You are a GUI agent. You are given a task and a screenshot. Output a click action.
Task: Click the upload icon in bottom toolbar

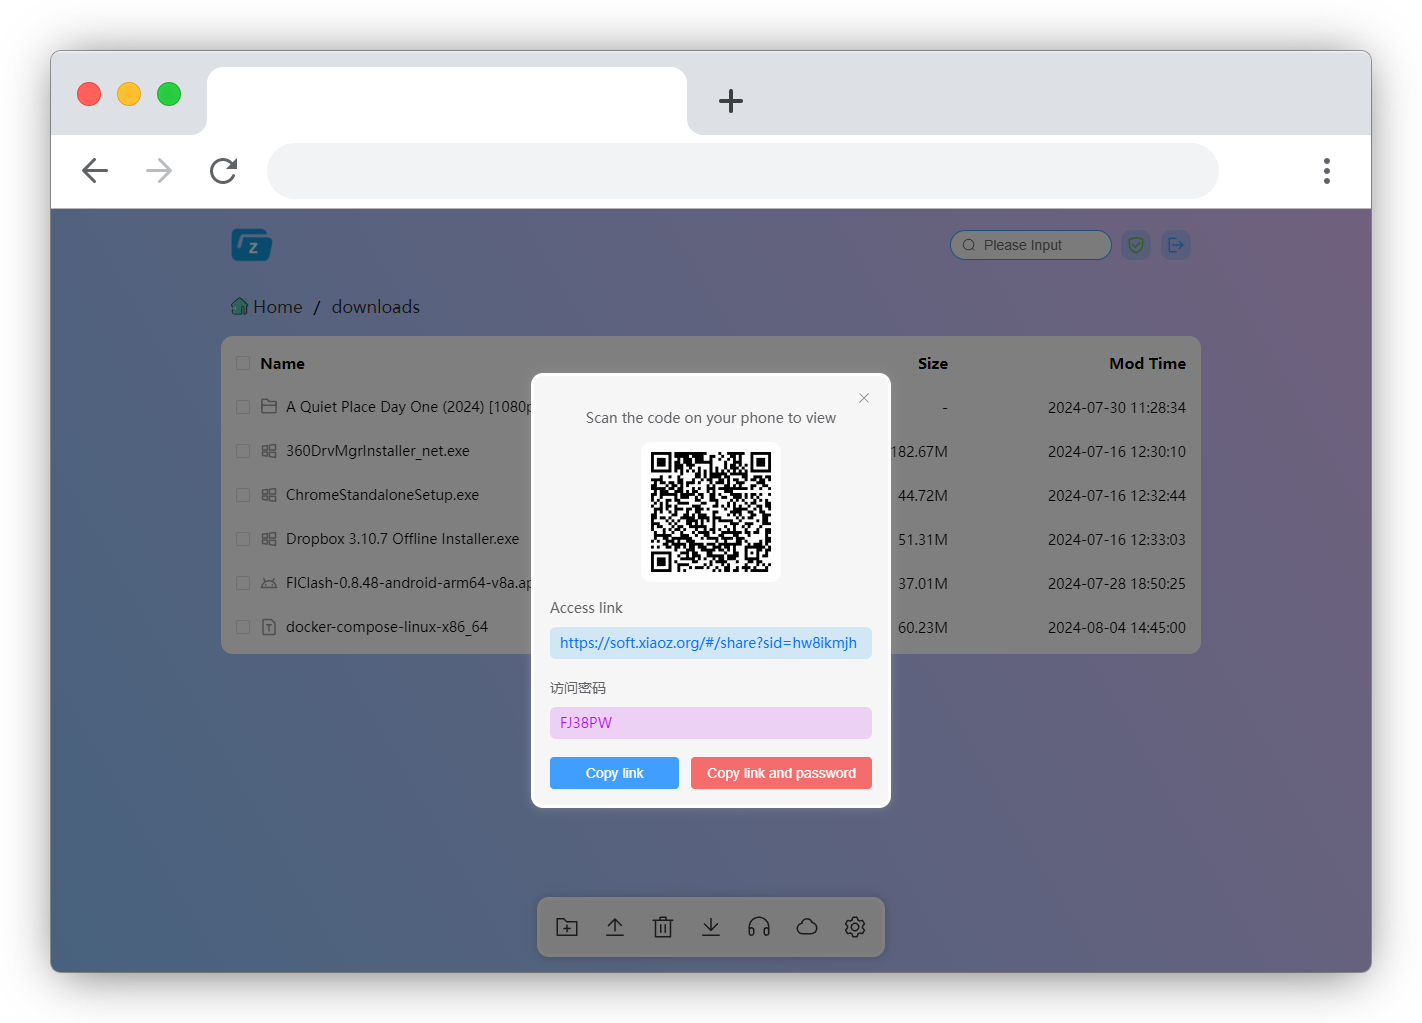(615, 927)
